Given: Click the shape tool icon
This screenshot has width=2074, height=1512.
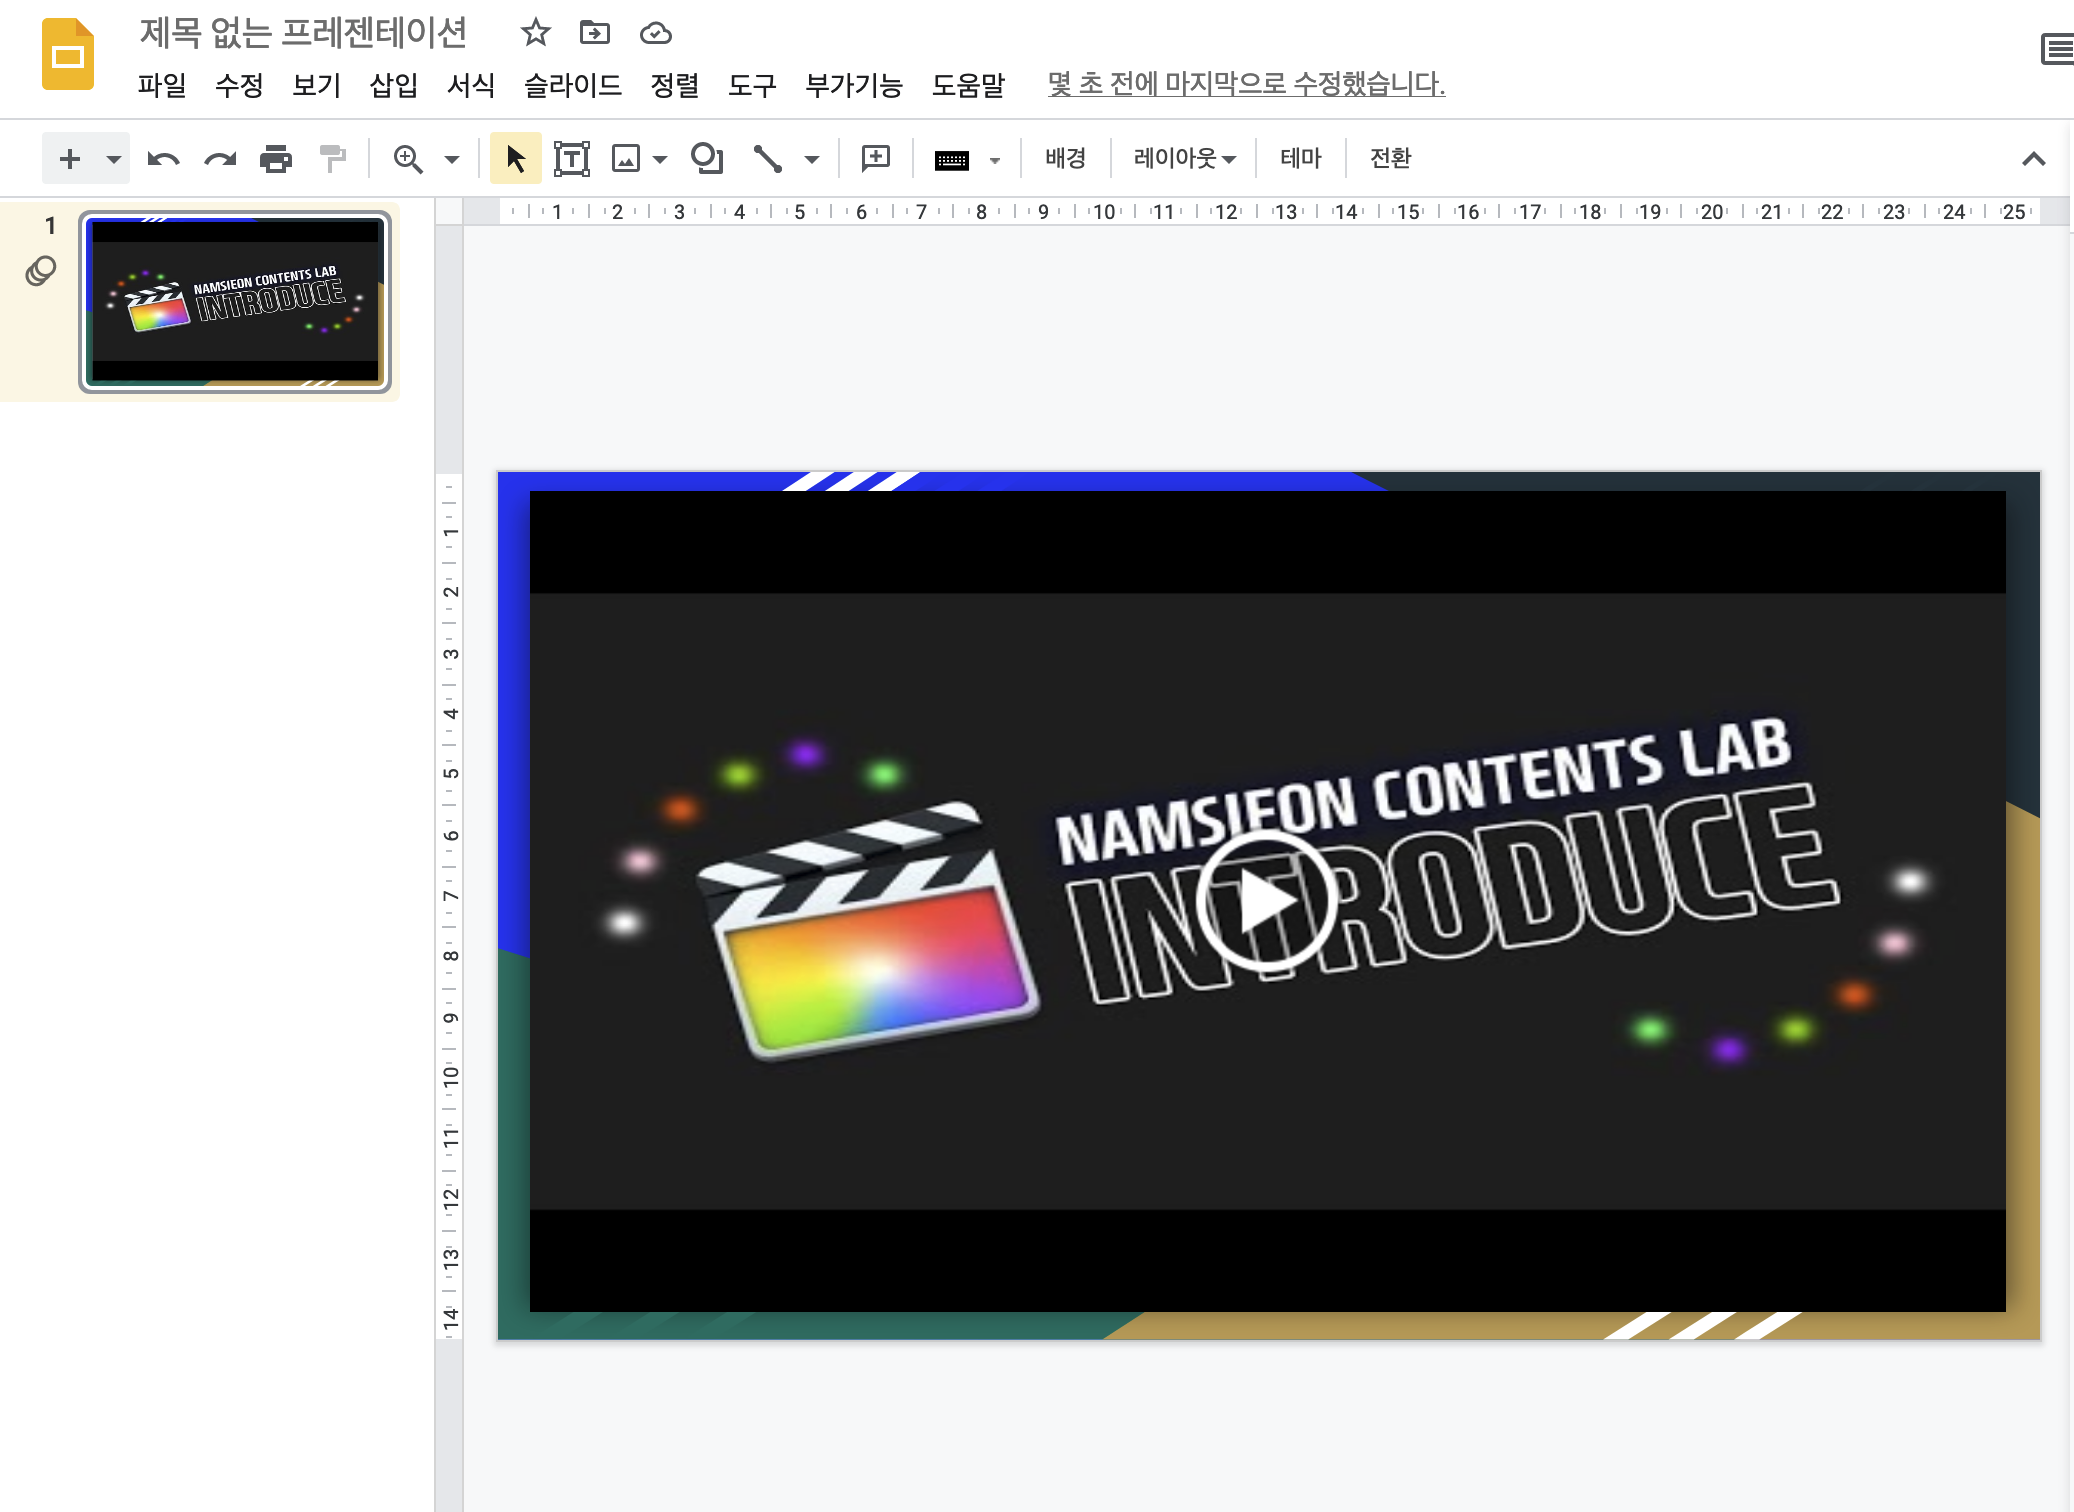Looking at the screenshot, I should click(x=707, y=159).
